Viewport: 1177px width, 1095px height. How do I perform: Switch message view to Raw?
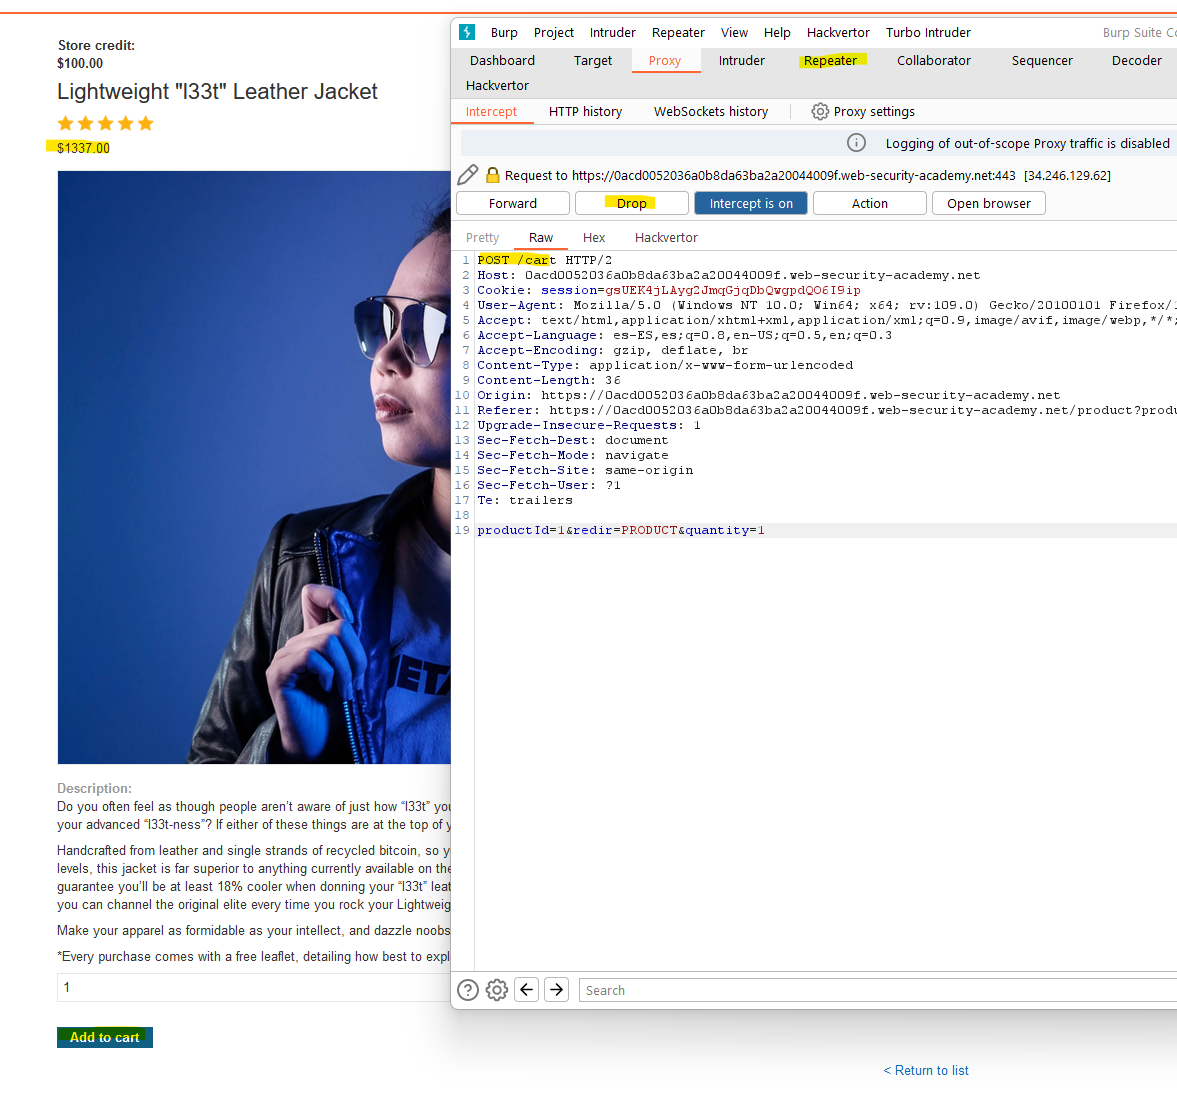coord(540,238)
